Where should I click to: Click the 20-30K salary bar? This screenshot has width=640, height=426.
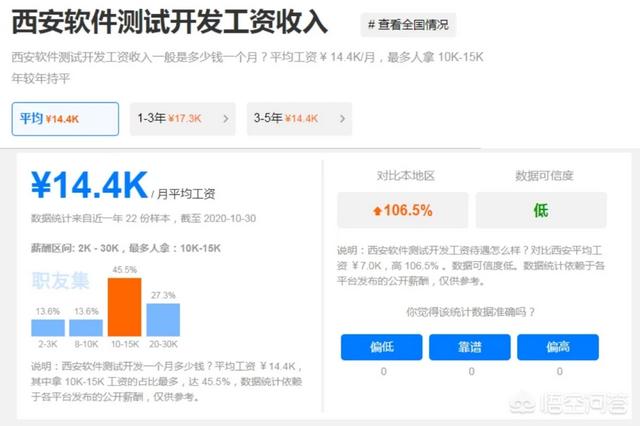(x=163, y=320)
